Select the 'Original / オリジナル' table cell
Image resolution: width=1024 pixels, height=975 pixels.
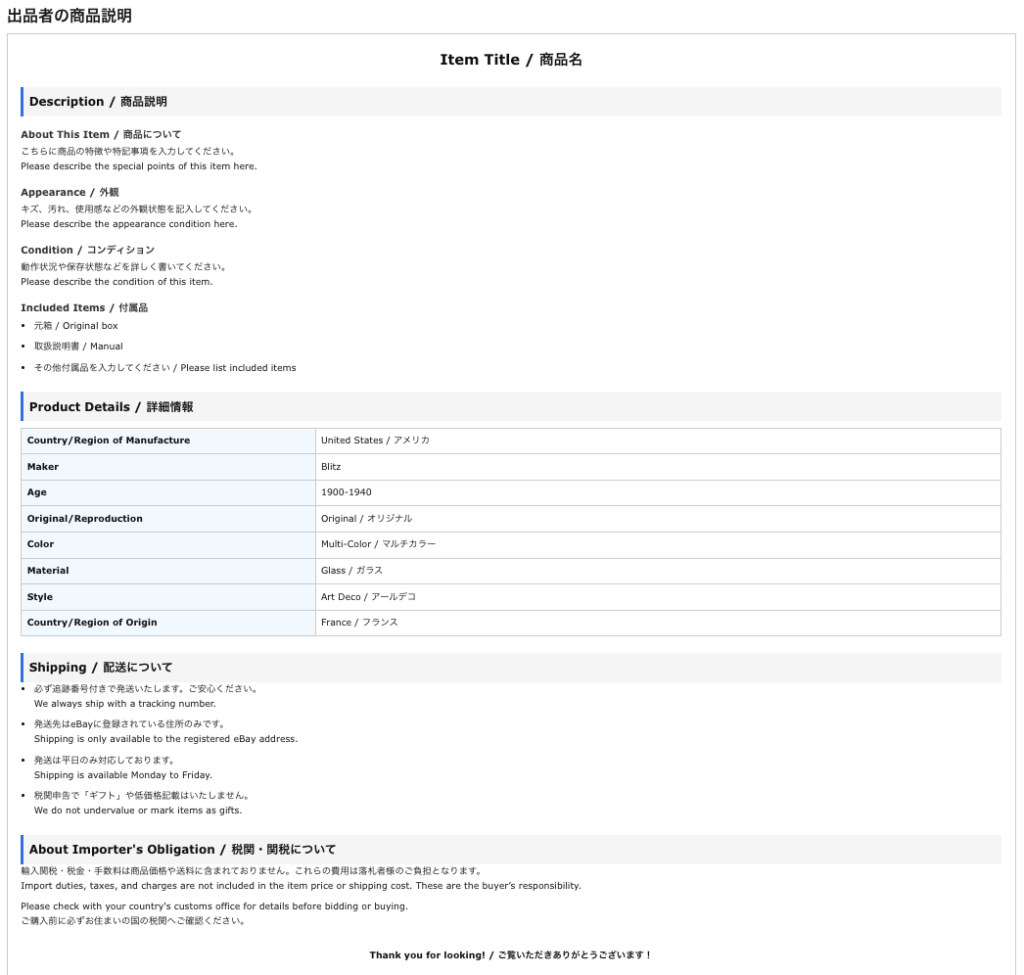pos(366,519)
